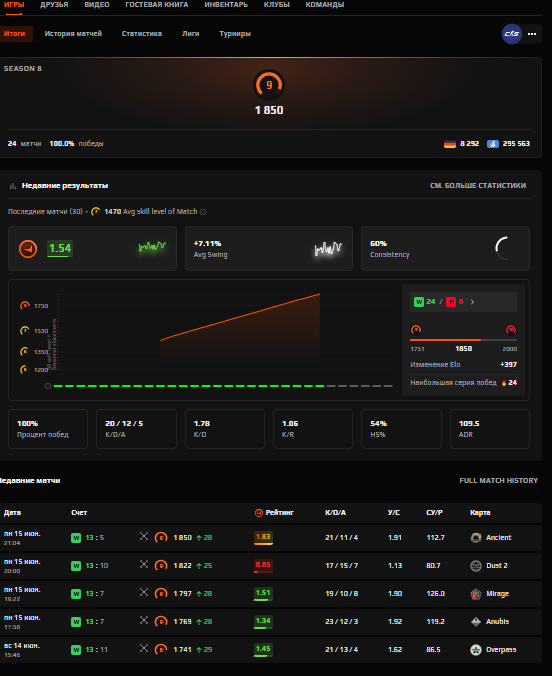
Task: Open the КОМАНДЫ tab
Action: 325,5
